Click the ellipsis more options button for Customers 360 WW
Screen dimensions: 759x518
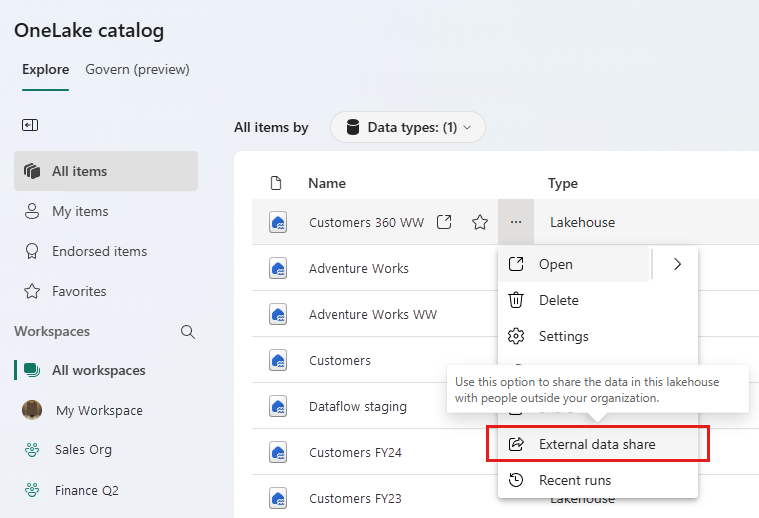pyautogui.click(x=516, y=222)
